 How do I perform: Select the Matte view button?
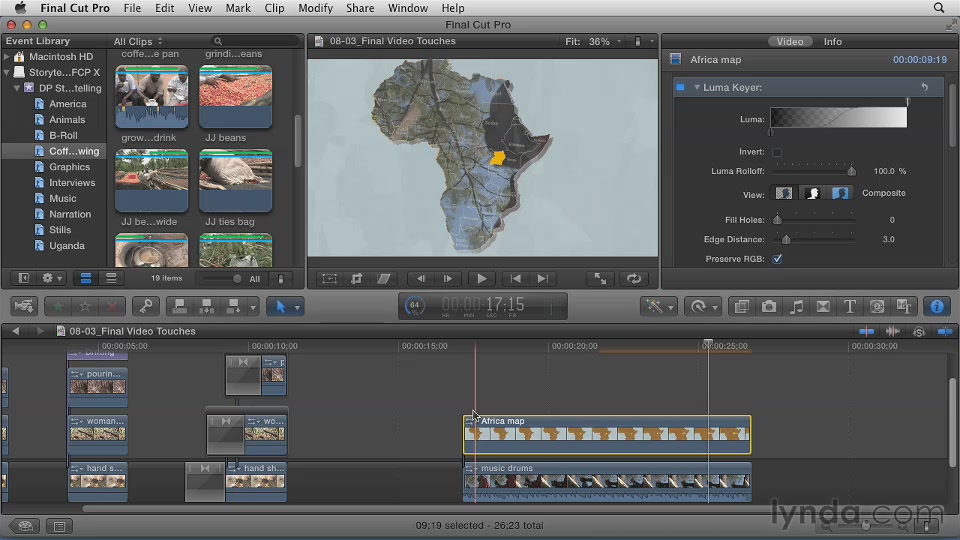tap(812, 193)
